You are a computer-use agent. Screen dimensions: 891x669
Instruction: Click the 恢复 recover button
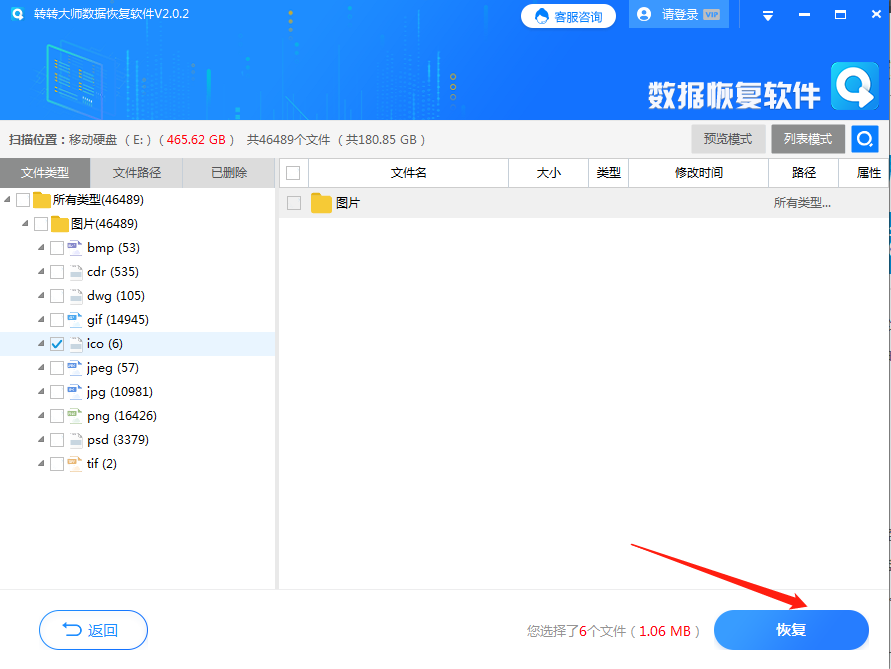tap(791, 630)
